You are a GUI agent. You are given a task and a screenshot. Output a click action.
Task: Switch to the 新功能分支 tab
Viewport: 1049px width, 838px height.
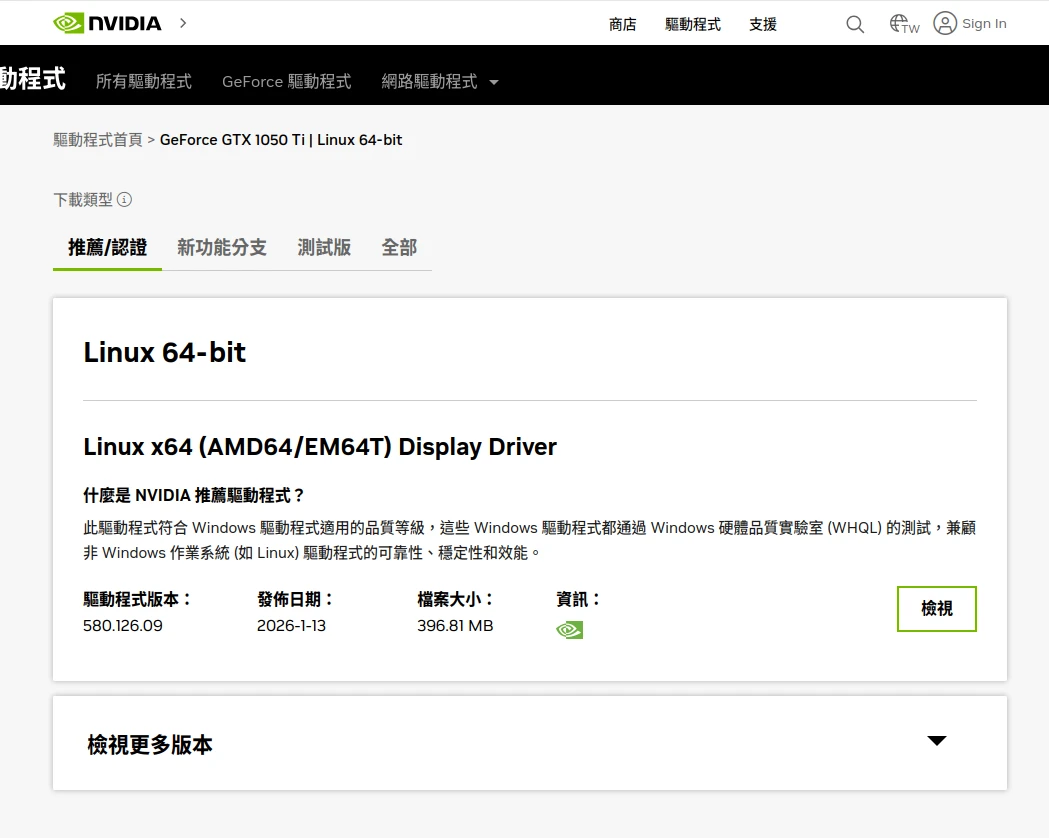[222, 247]
